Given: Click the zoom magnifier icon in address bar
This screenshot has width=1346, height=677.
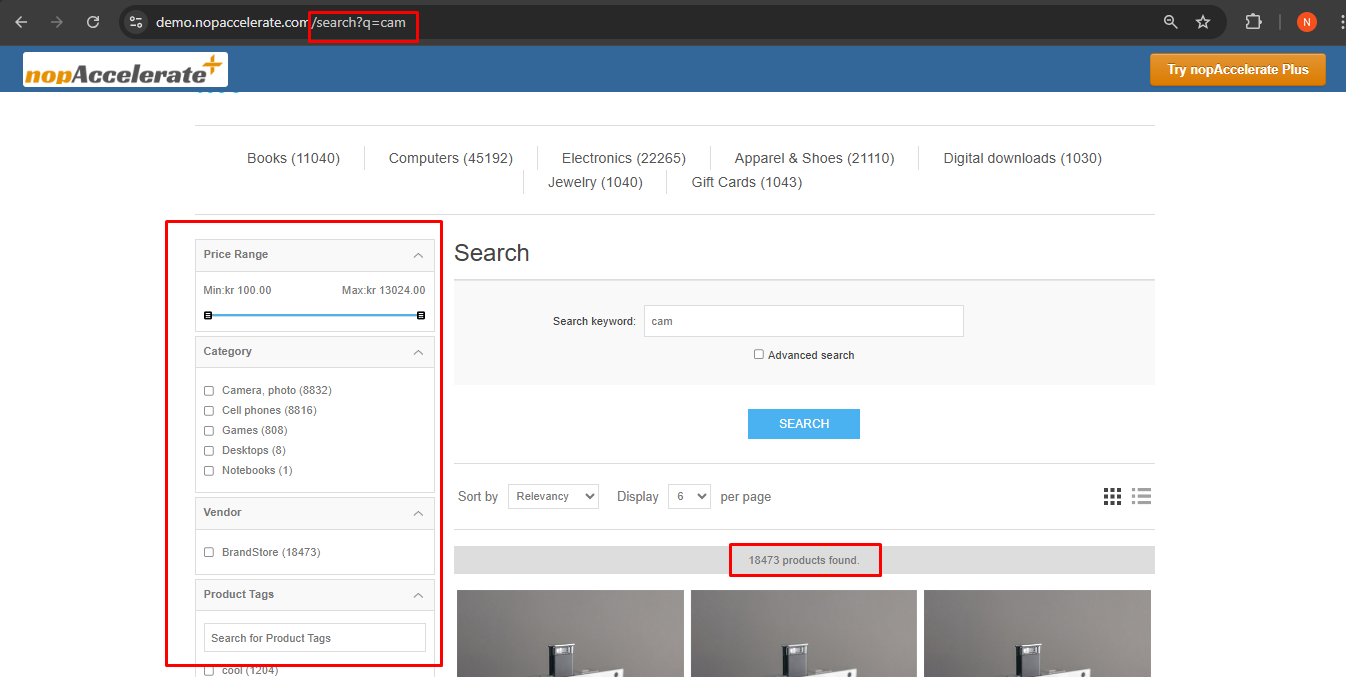Looking at the screenshot, I should coord(1170,22).
